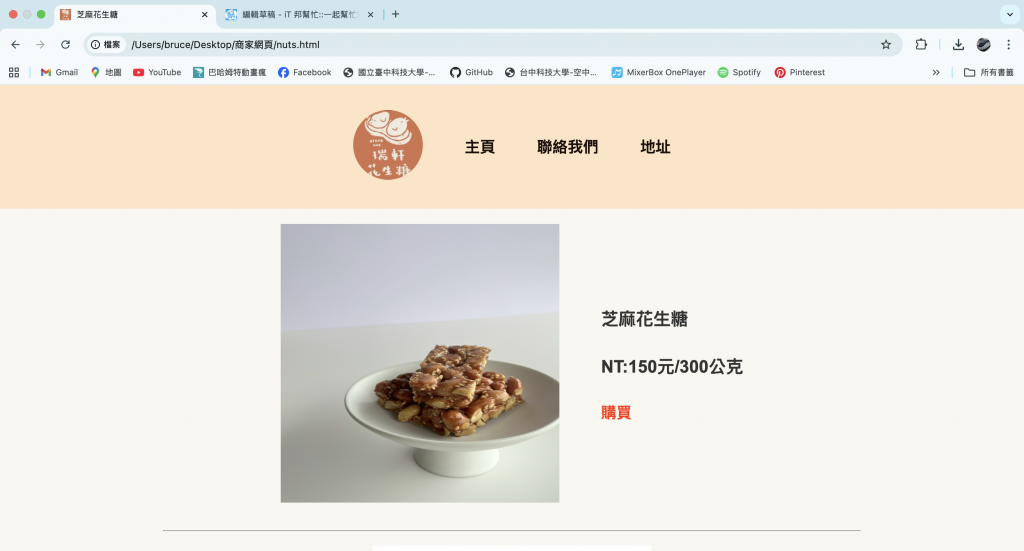This screenshot has height=551, width=1024.
Task: Open the downloads icon in toolbar
Action: tap(958, 44)
